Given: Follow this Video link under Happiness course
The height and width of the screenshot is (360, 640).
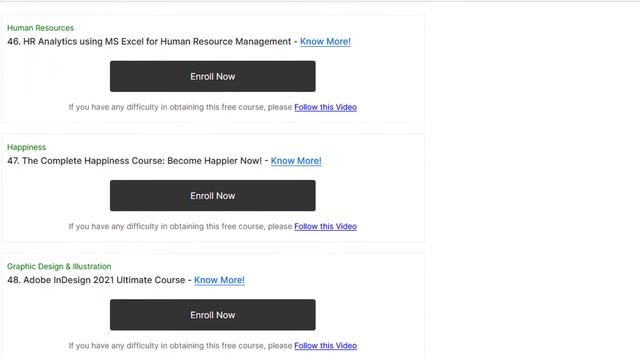Looking at the screenshot, I should 325,226.
